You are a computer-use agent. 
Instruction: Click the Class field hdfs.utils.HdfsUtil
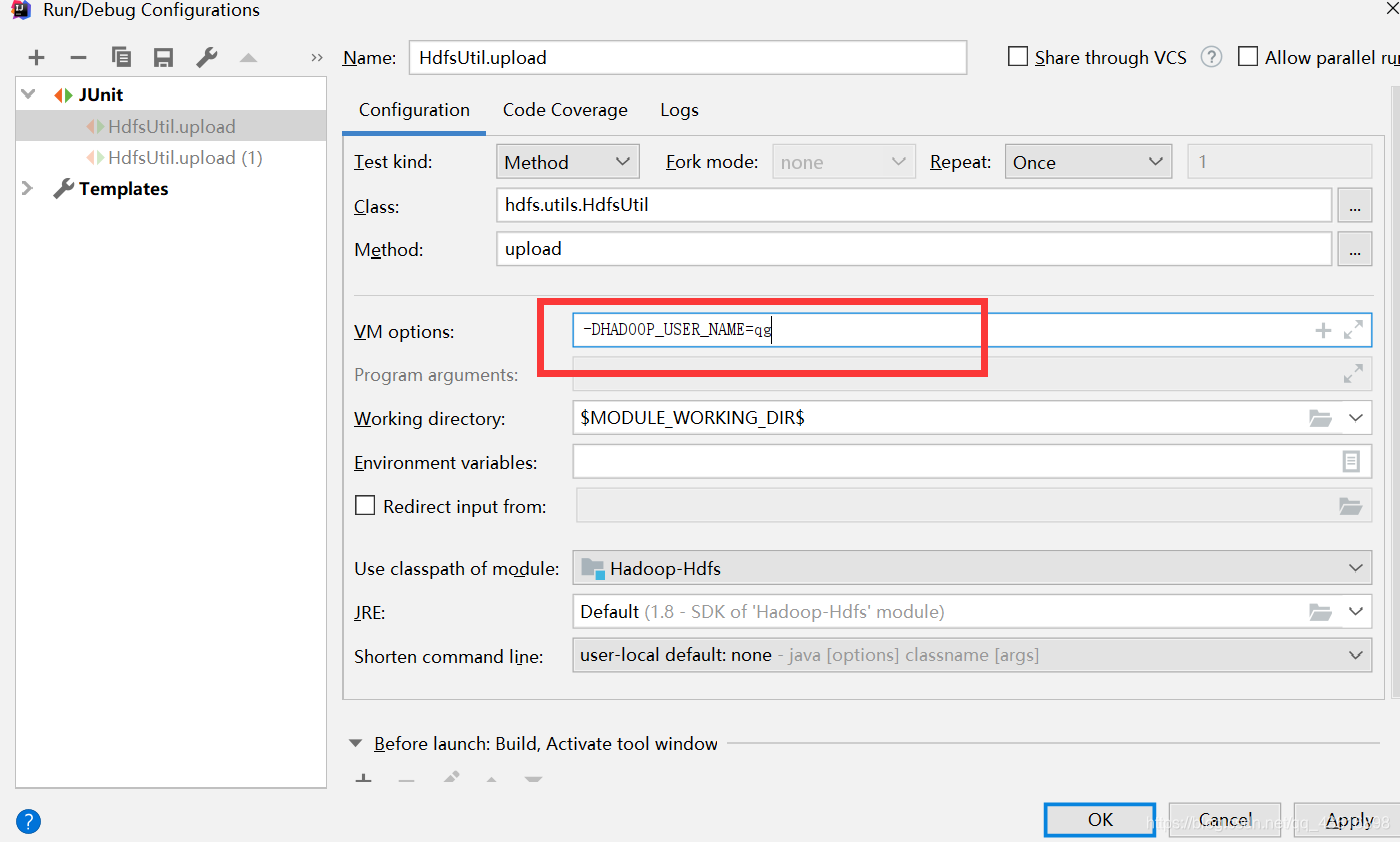coord(914,206)
